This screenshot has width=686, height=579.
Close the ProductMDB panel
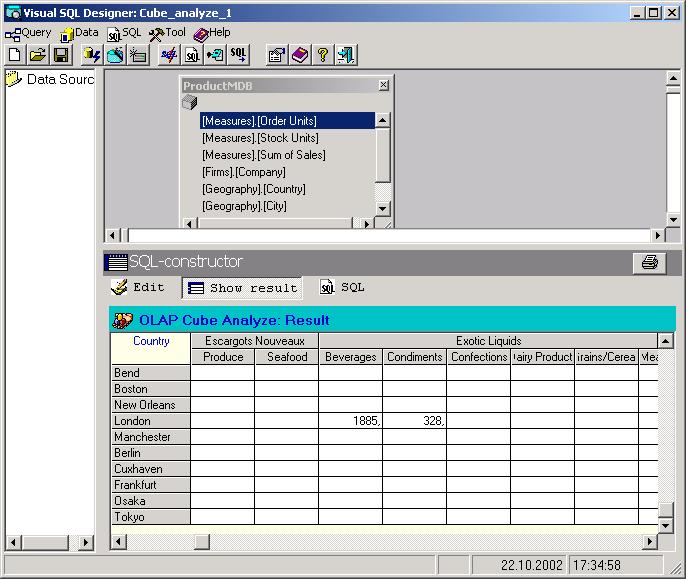pos(383,86)
